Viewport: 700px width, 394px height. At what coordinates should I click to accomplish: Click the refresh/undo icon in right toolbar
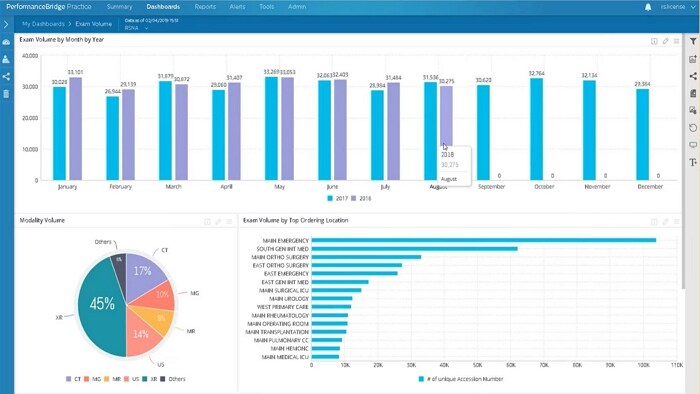[x=693, y=128]
